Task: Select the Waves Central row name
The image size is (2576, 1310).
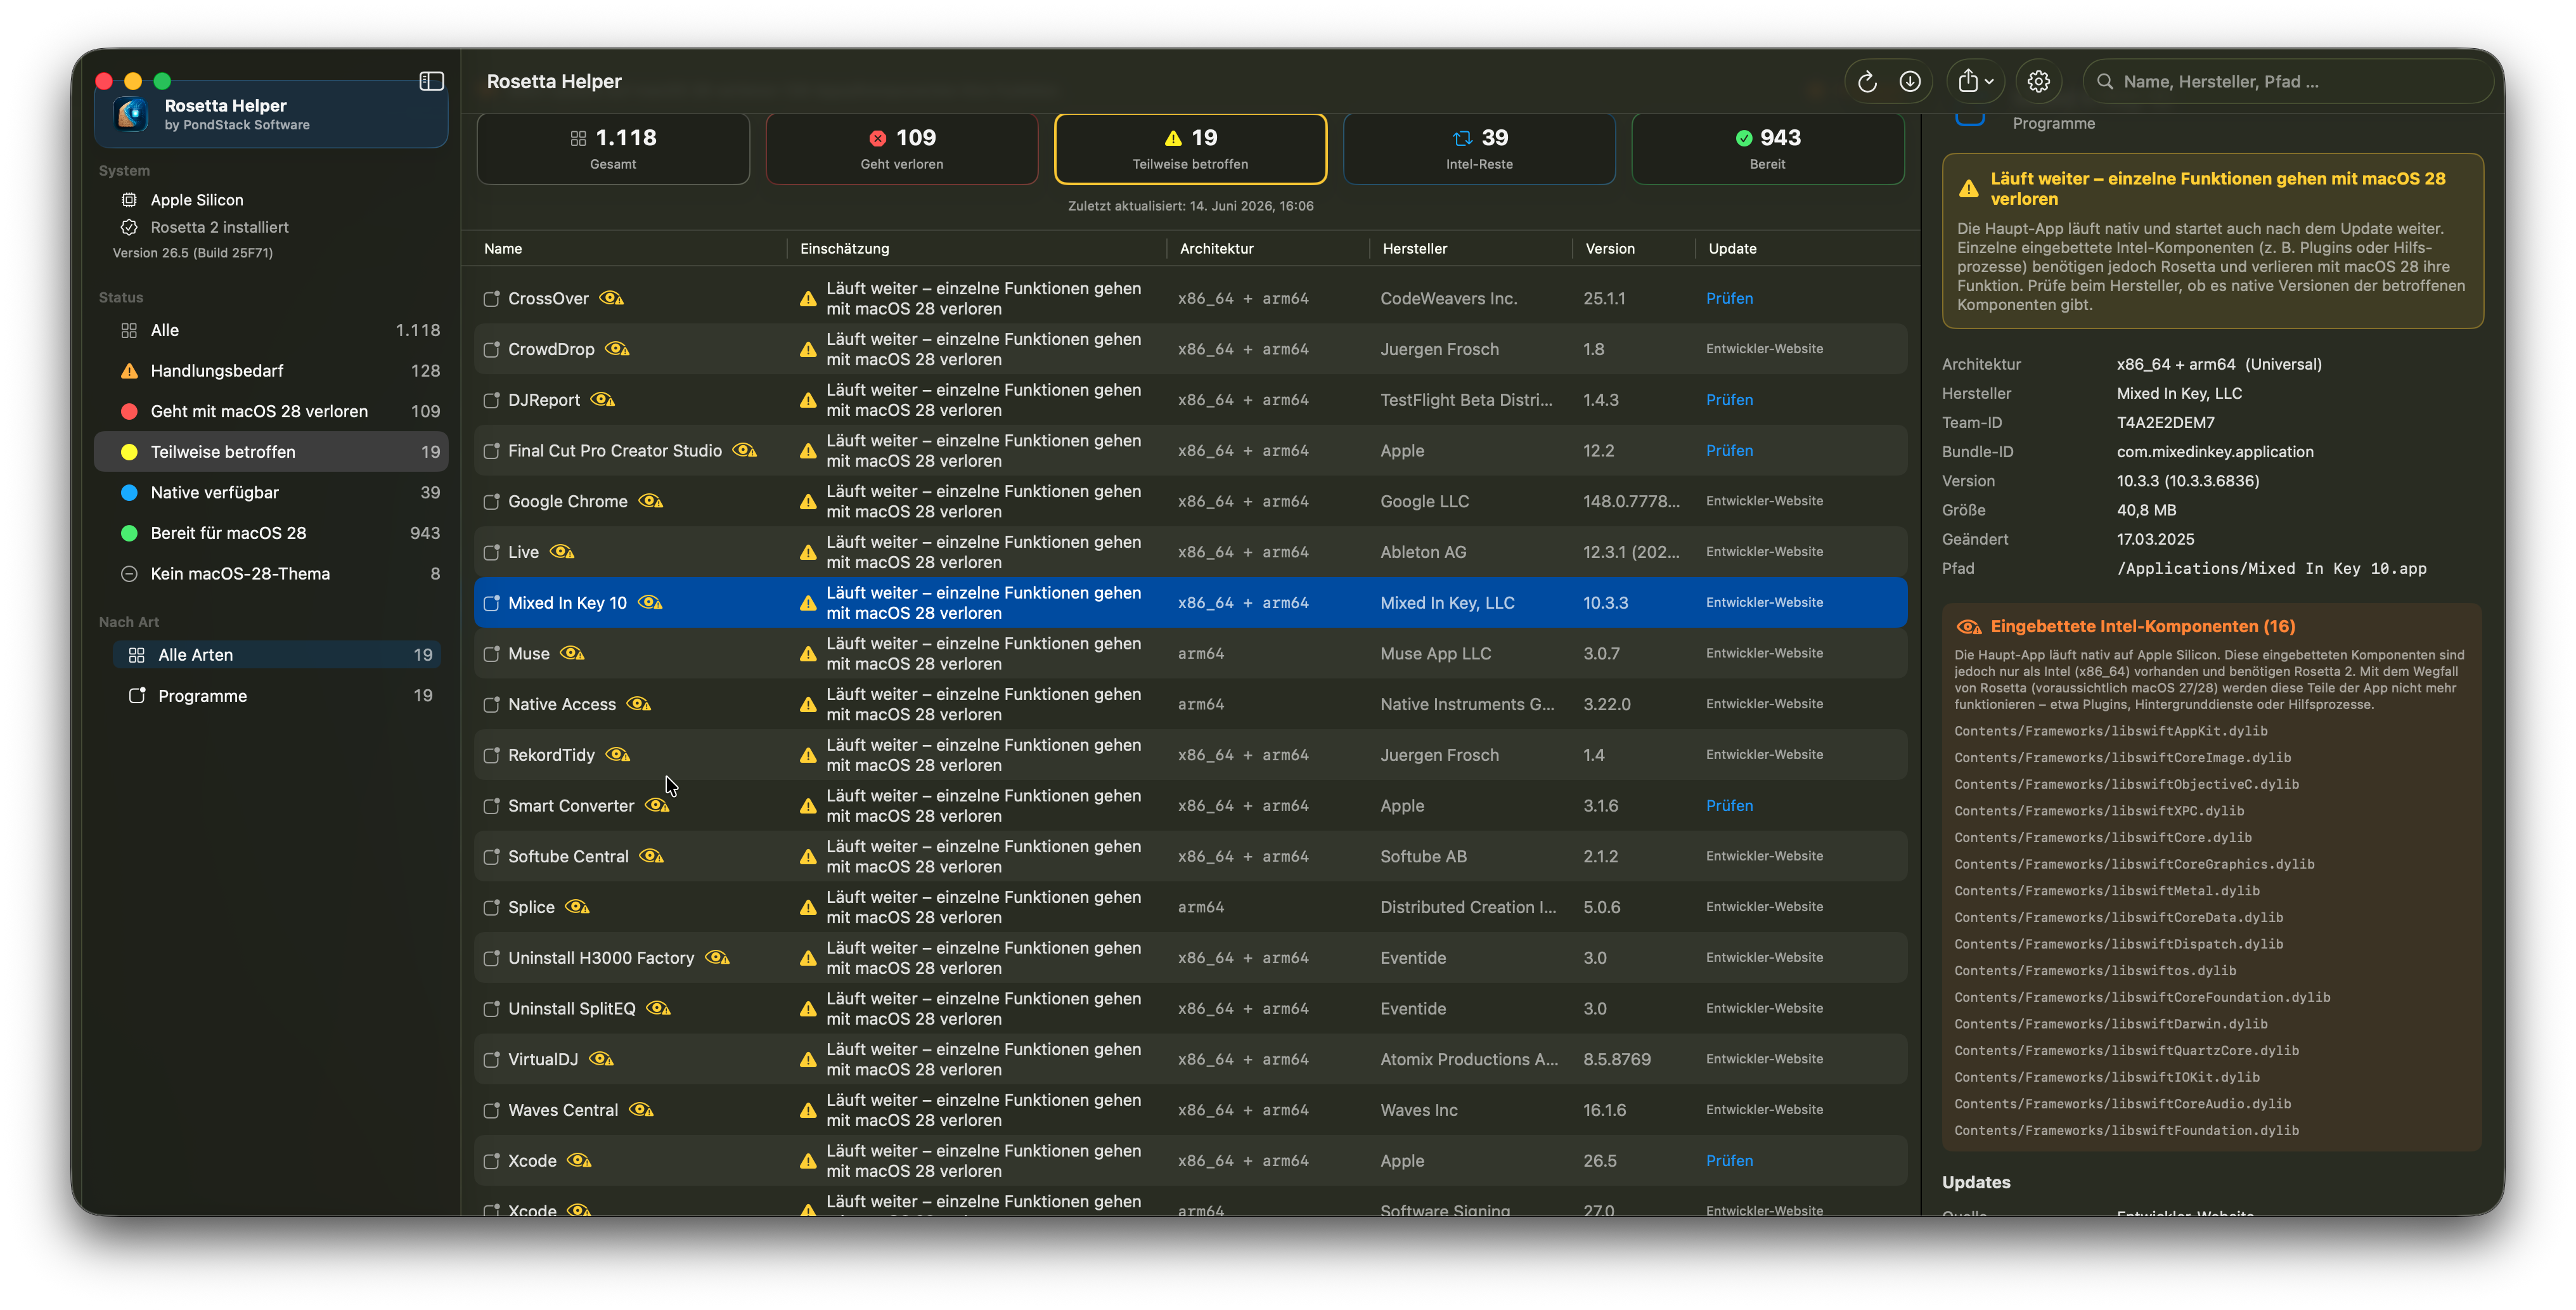Action: tap(563, 1110)
